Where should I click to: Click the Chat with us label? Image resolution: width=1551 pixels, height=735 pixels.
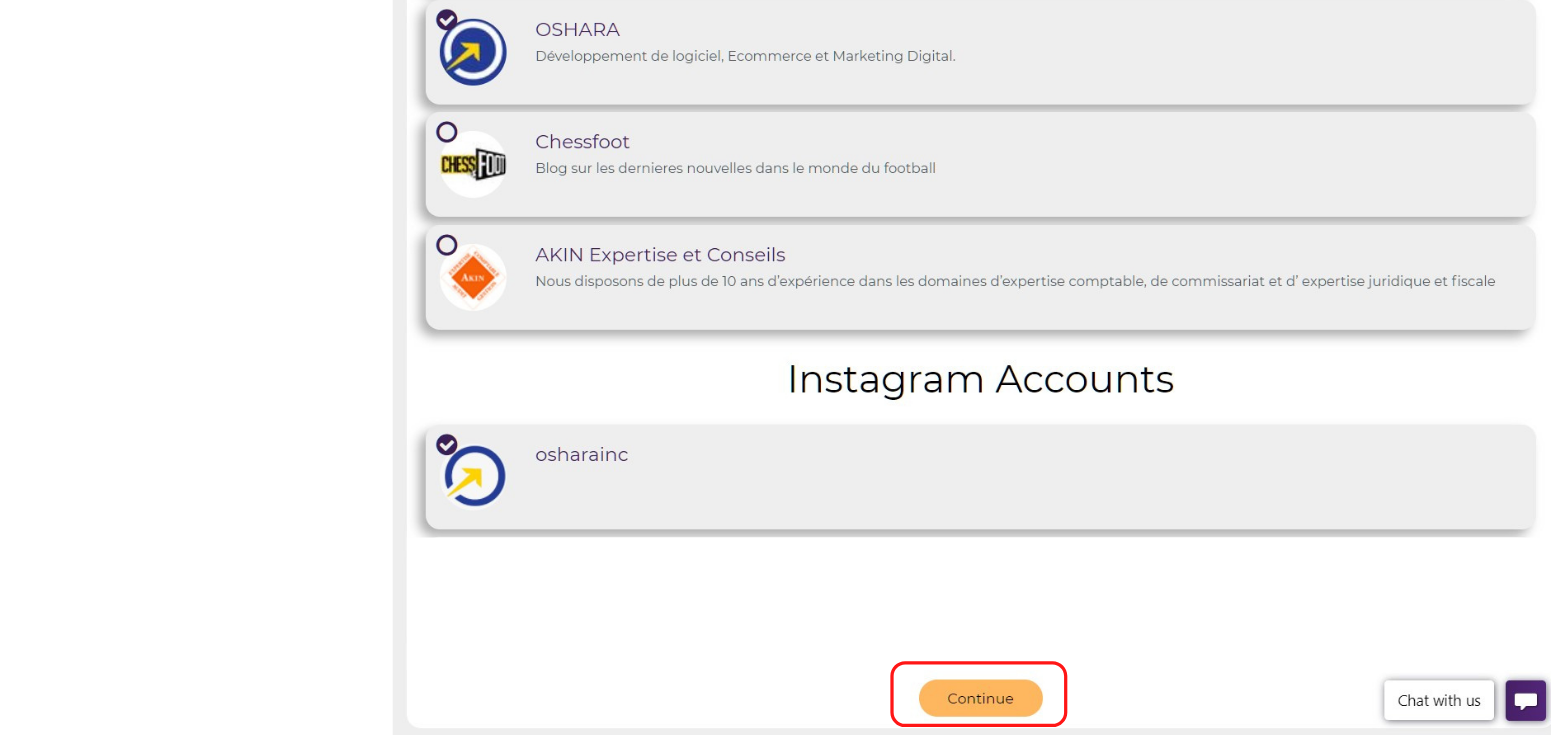coord(1439,700)
